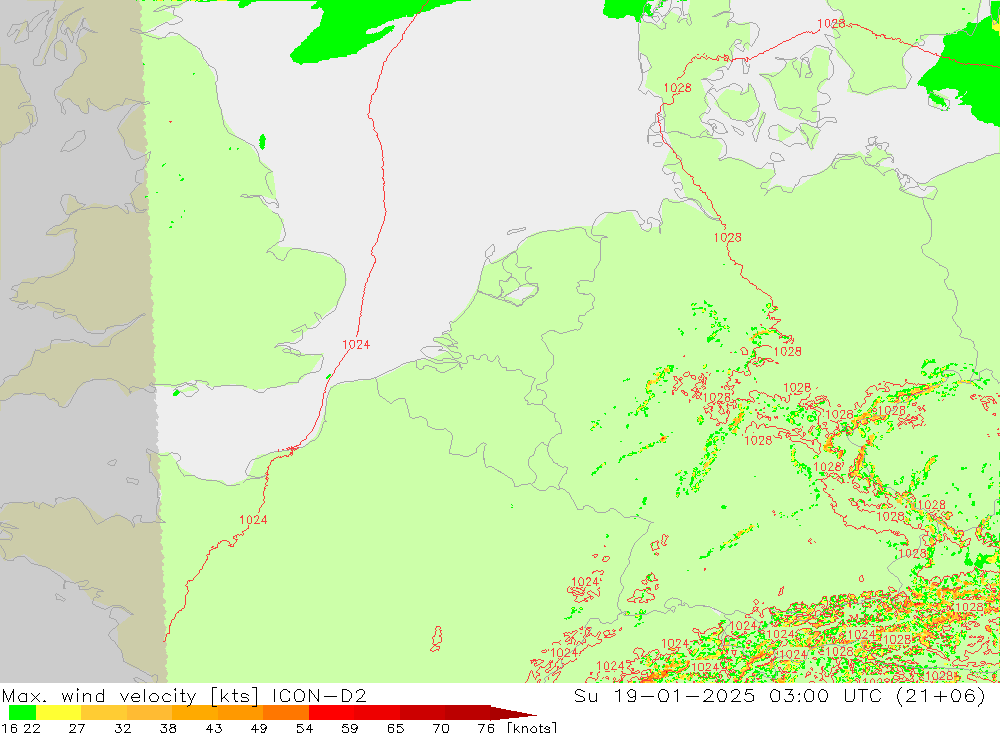Click the orange 49–54 knots legend swatch
1000x733 pixels.
tap(286, 713)
